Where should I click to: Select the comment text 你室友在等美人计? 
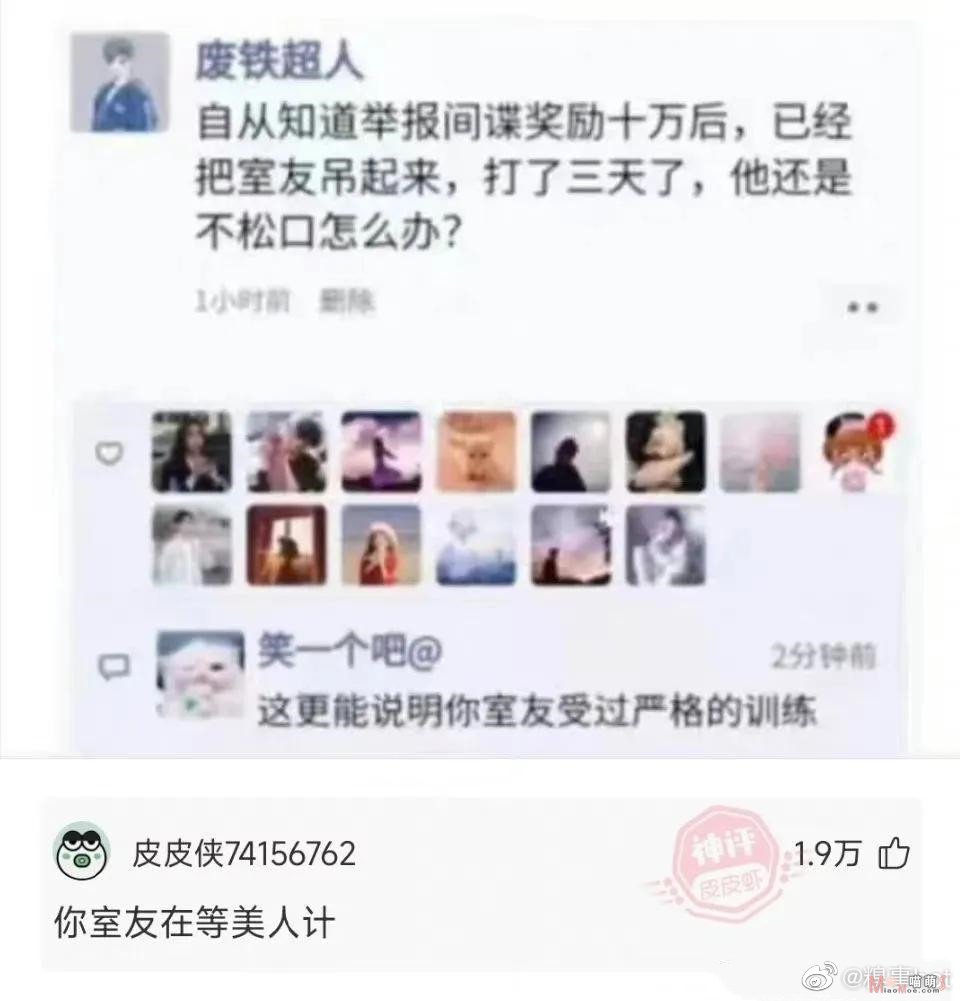point(195,923)
